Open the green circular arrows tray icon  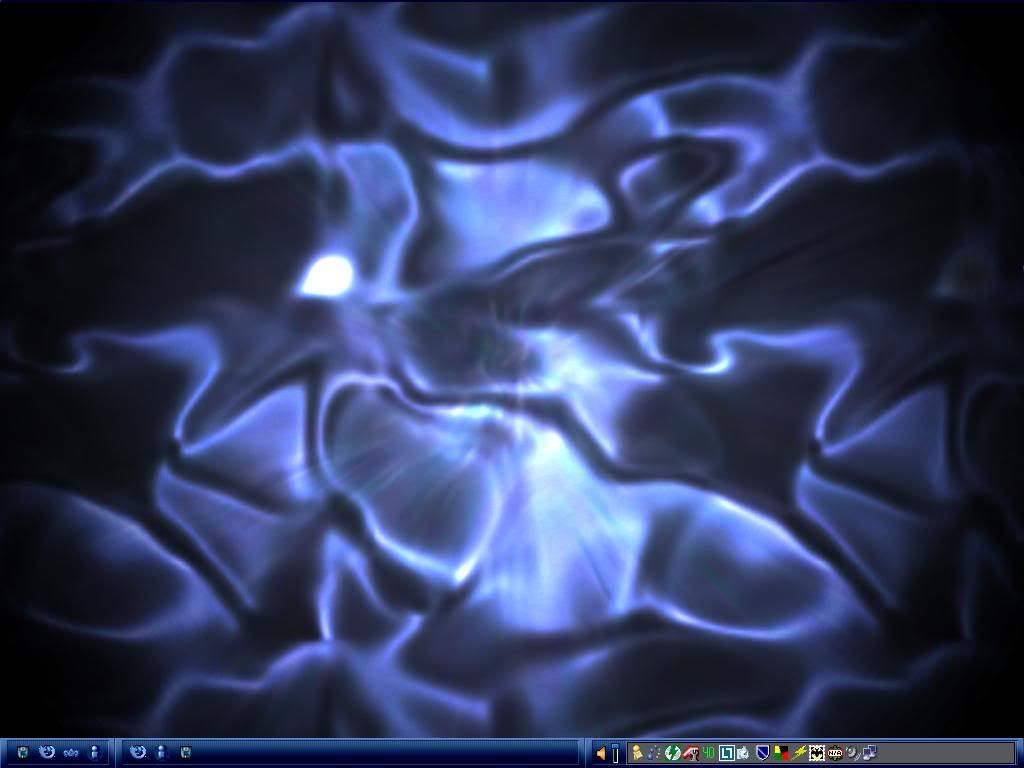tap(673, 753)
